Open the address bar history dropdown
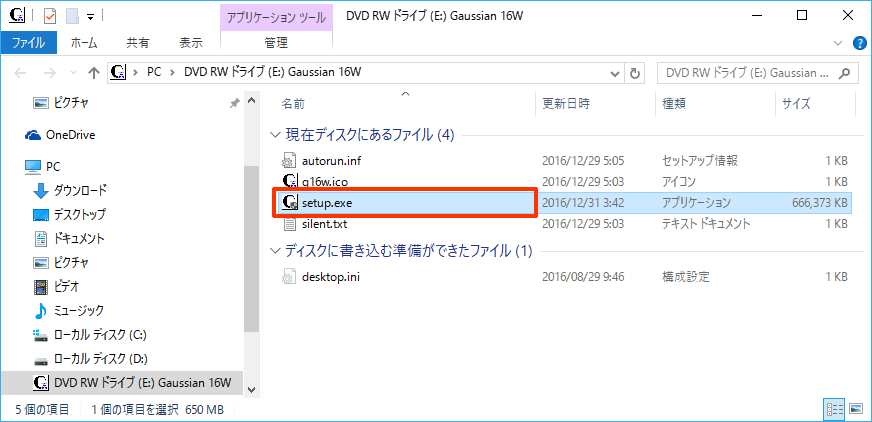 click(x=612, y=73)
